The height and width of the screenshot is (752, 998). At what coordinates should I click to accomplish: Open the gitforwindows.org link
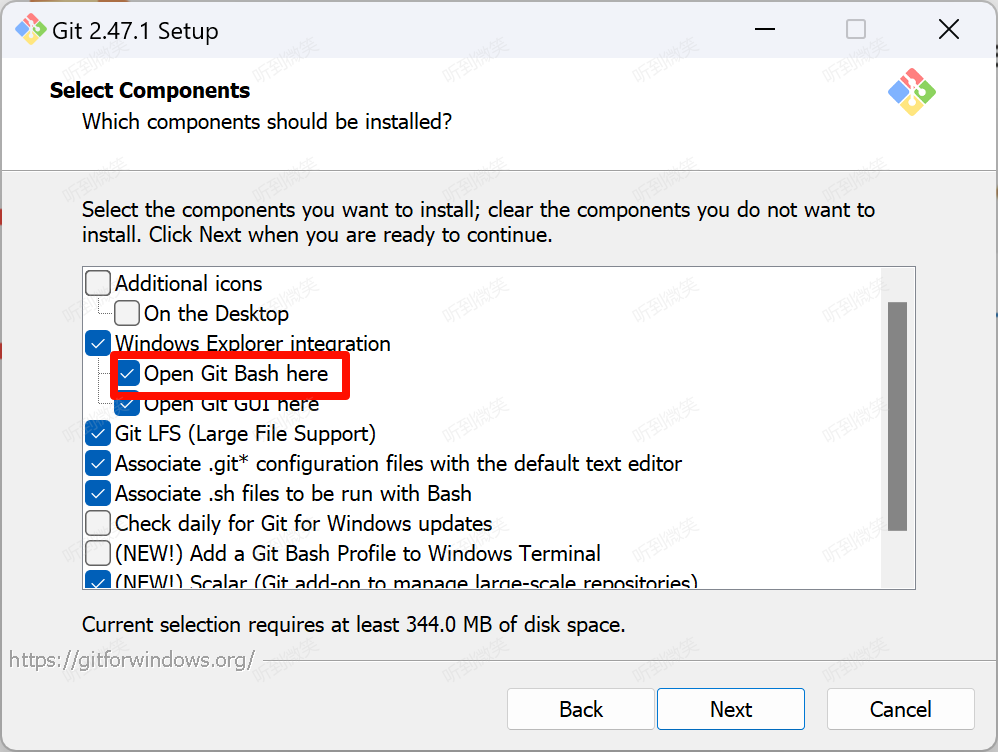(132, 660)
